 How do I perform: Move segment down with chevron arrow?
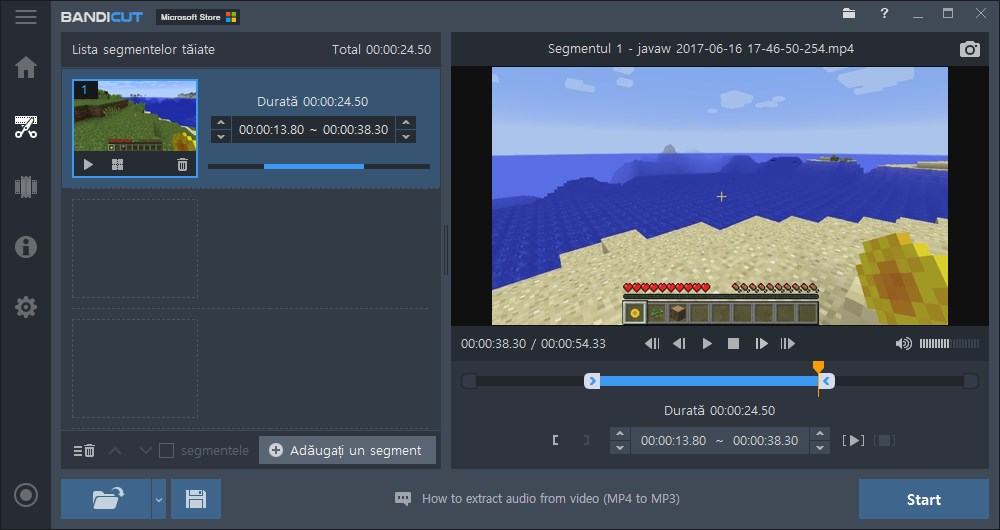point(145,451)
